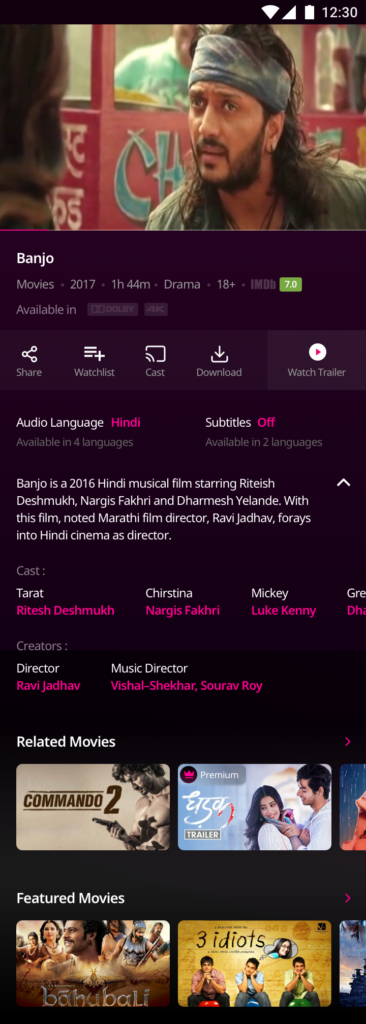The width and height of the screenshot is (366, 1024).
Task: Tap the 4K availability badge
Action: click(156, 310)
